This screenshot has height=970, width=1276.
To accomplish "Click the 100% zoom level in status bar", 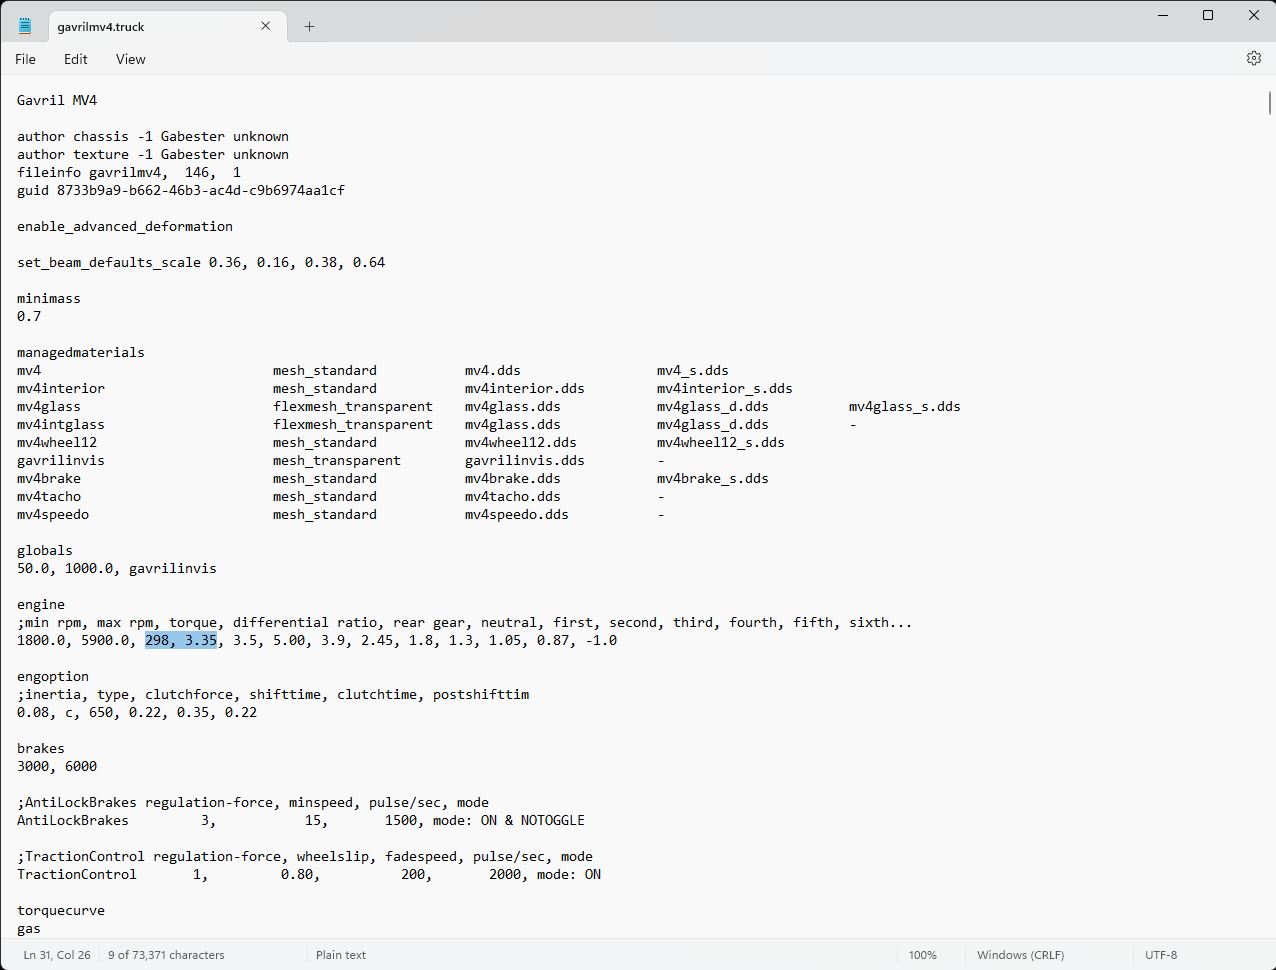I will coord(922,955).
